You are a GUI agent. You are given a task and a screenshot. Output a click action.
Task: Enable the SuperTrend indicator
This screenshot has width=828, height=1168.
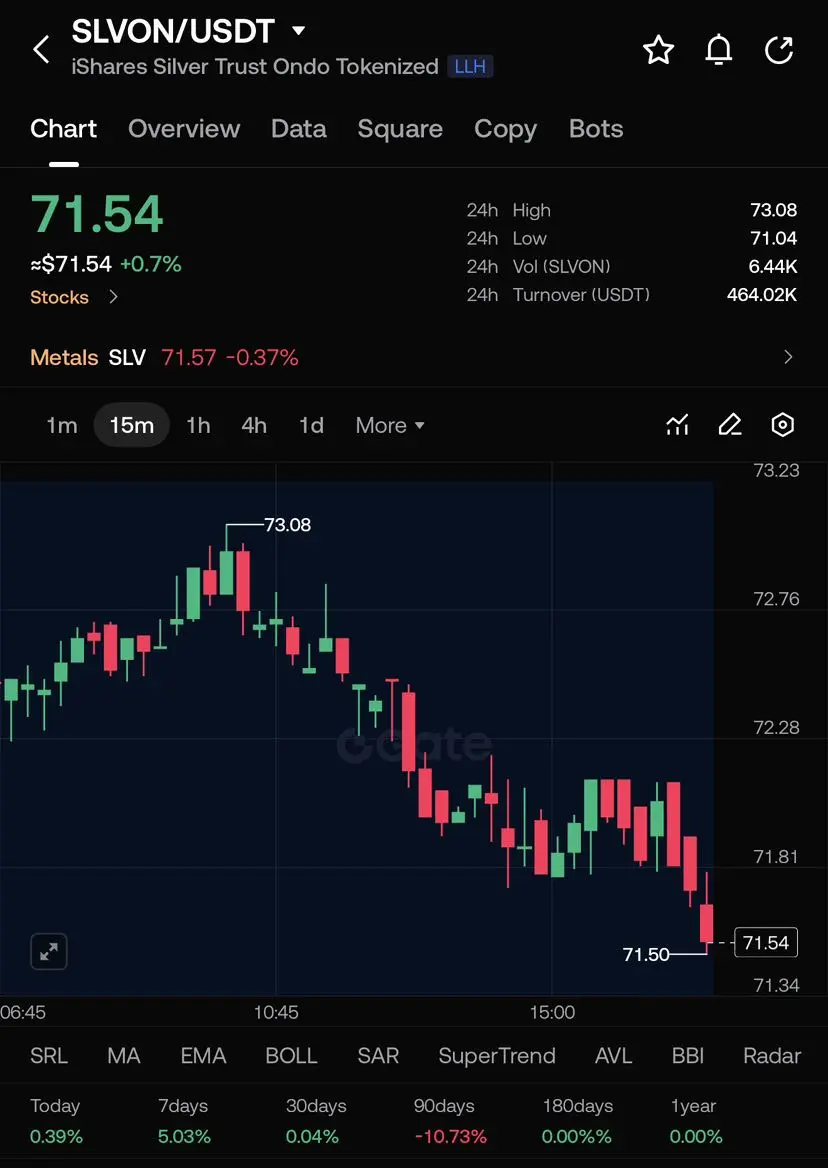pyautogui.click(x=497, y=1056)
